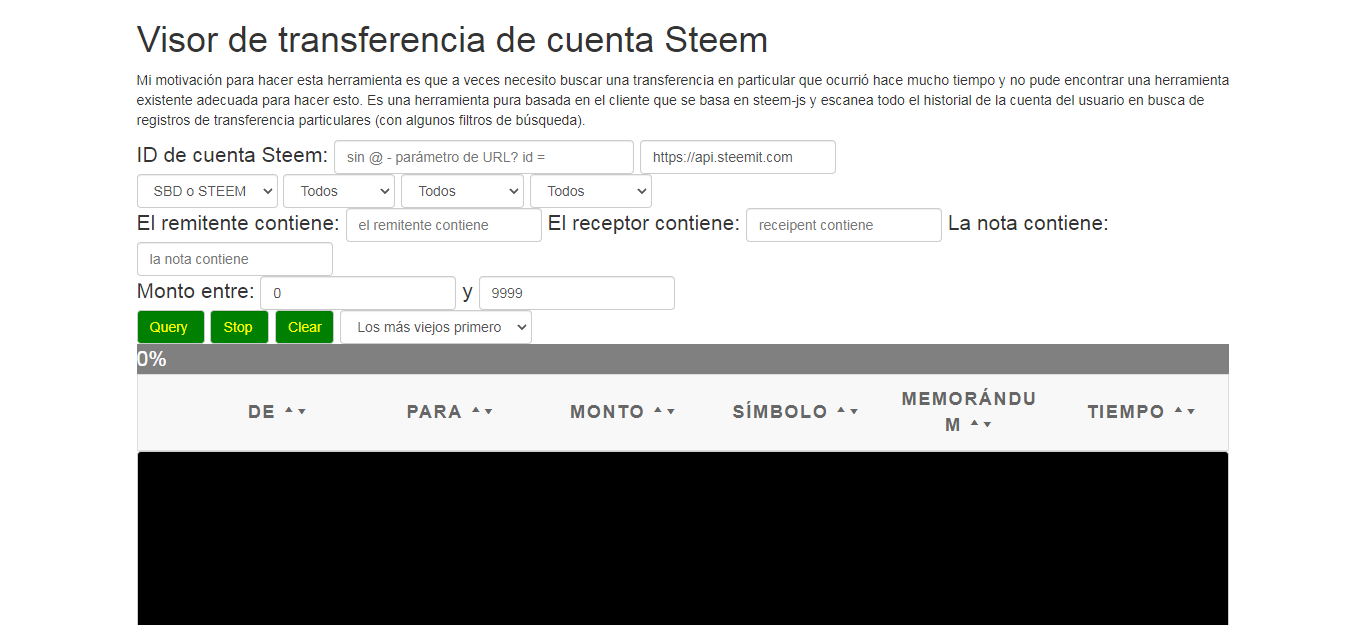Click the 0% progress bar
Viewport: 1366px width, 625px height.
[683, 359]
